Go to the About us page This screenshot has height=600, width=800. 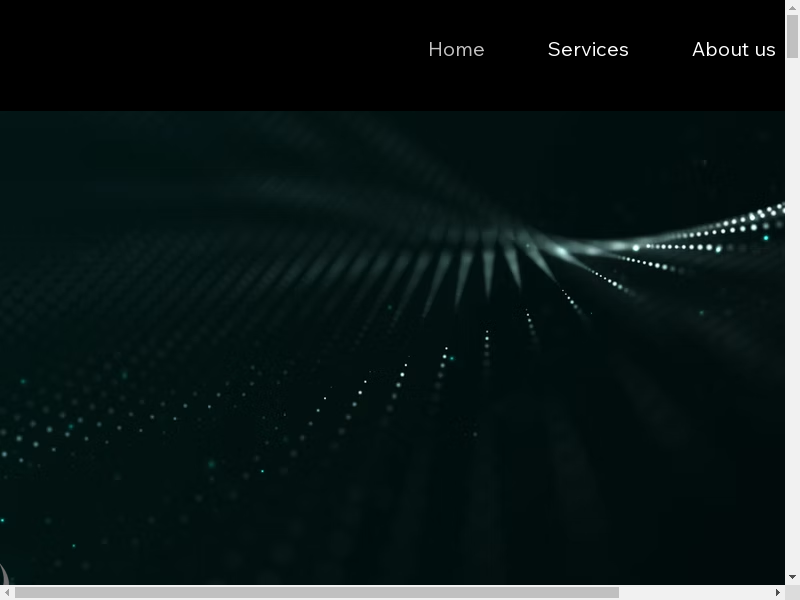pyautogui.click(x=733, y=49)
